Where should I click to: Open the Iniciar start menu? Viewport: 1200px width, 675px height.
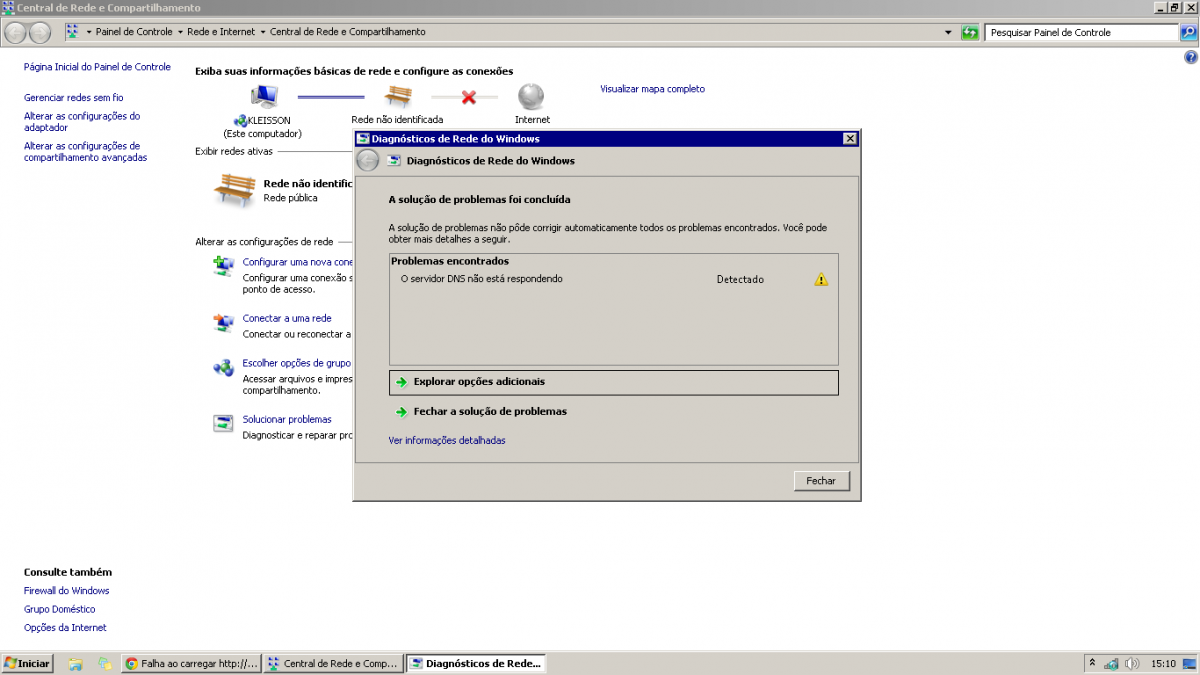27,663
